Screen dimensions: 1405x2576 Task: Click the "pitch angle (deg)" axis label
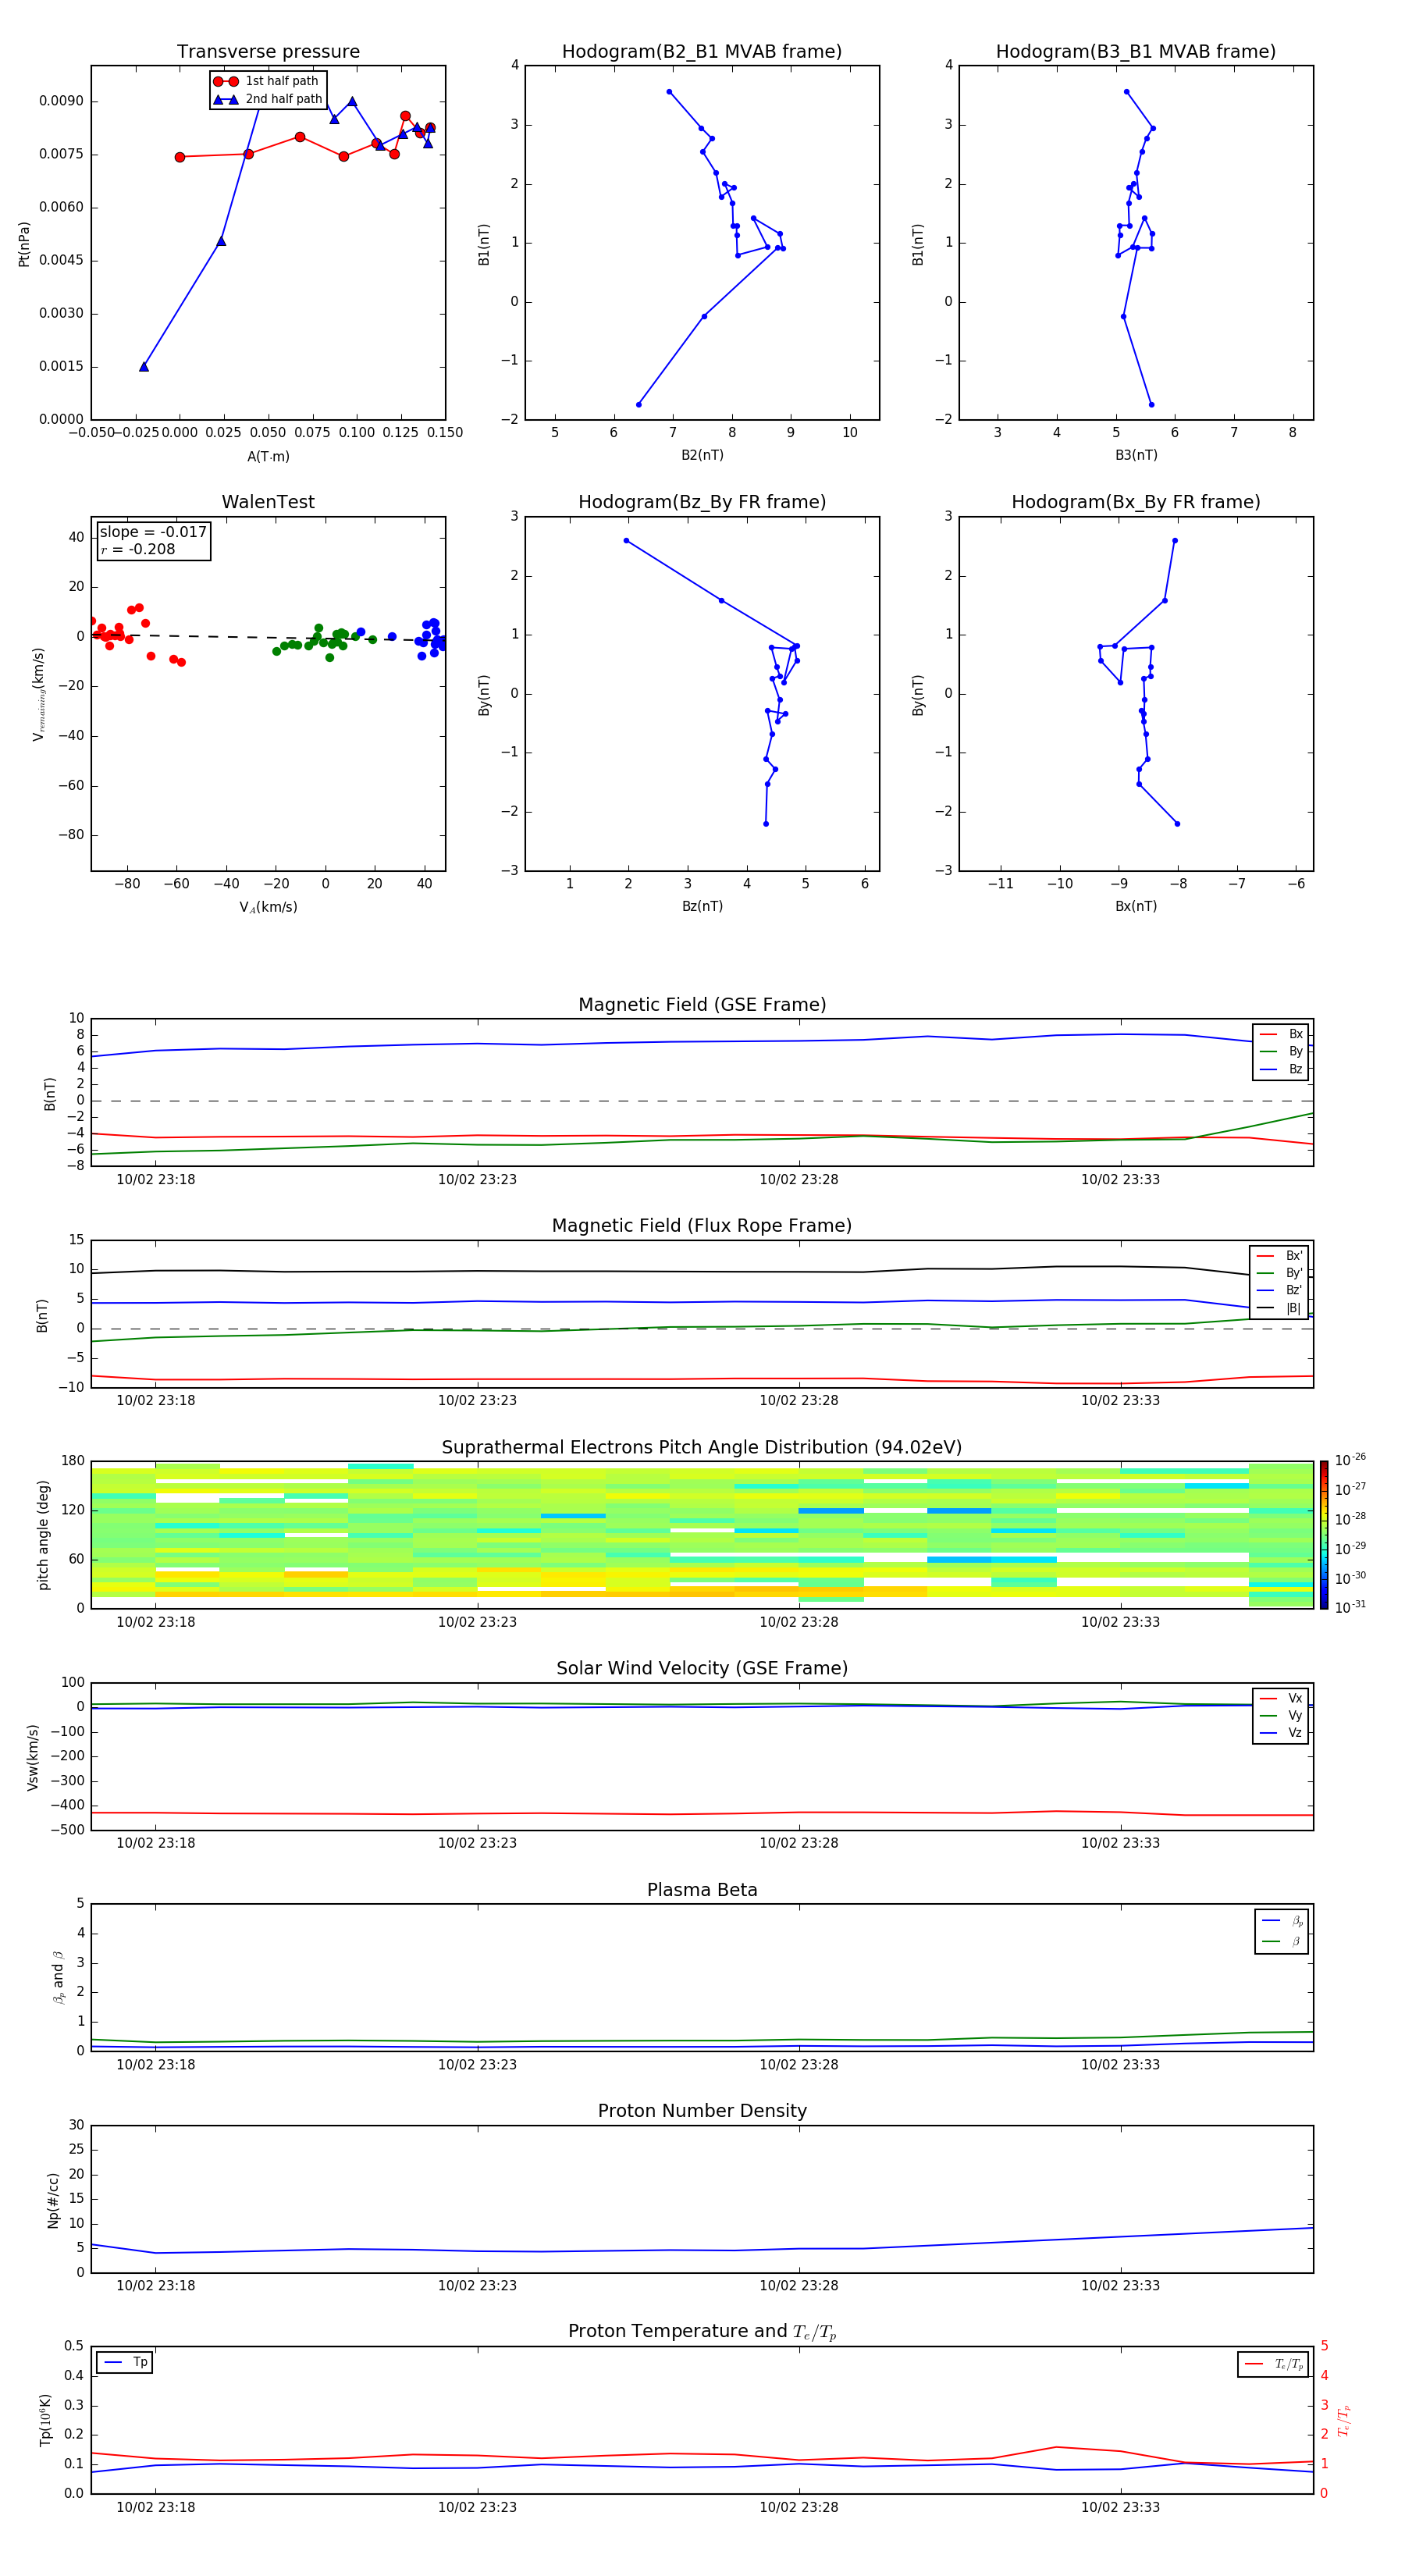click(x=43, y=1535)
